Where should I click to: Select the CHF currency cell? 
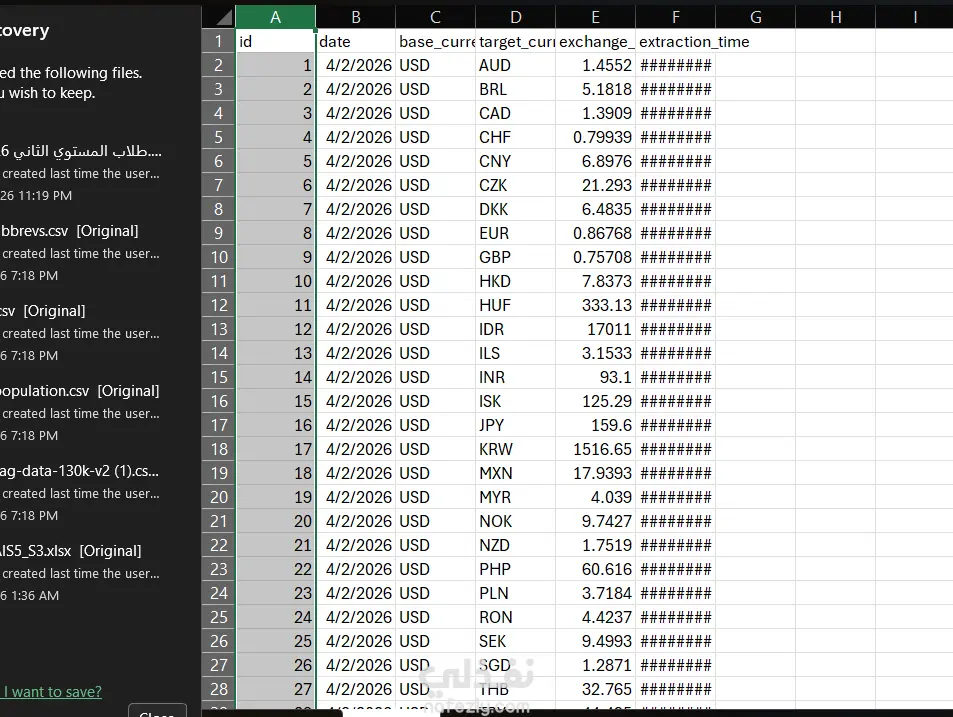(515, 137)
